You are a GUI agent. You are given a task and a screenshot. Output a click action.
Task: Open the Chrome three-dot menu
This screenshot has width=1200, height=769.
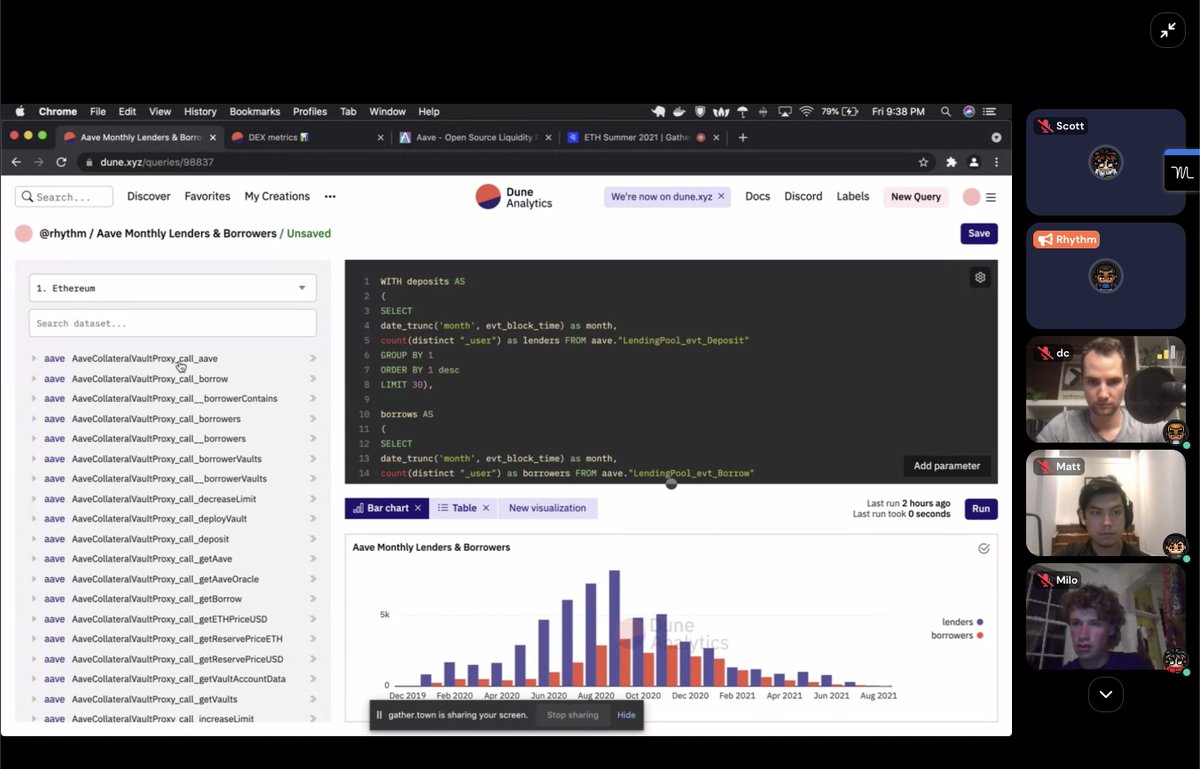pos(996,162)
